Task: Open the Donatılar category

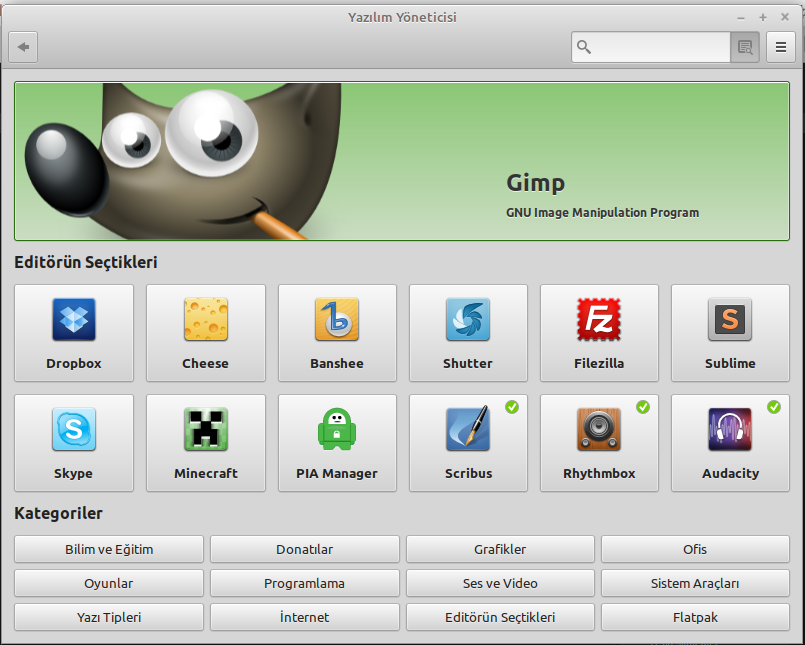Action: pyautogui.click(x=304, y=549)
